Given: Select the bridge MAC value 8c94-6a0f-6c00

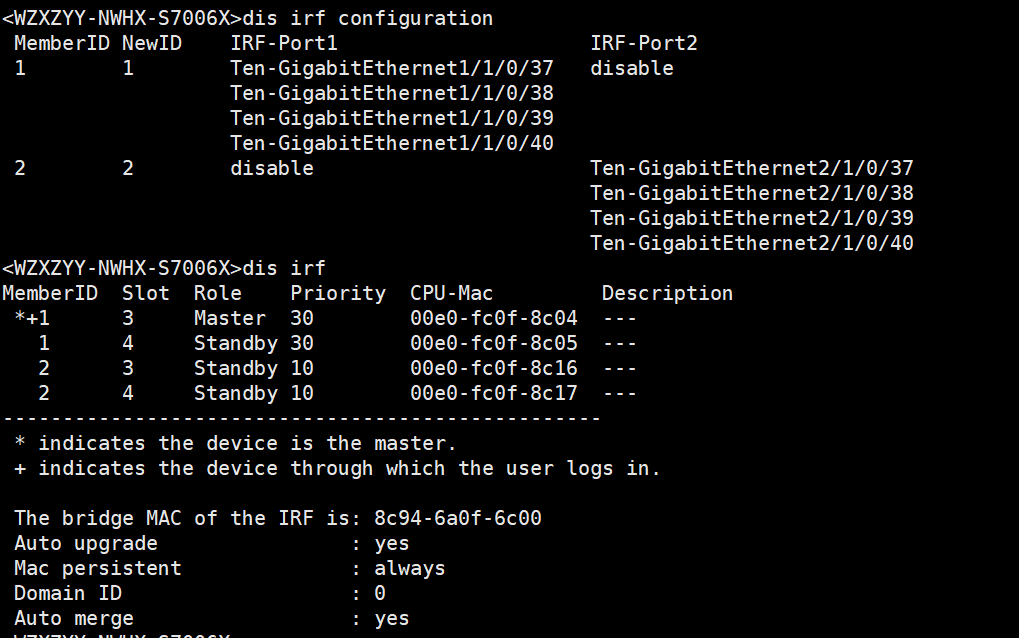Looking at the screenshot, I should coord(458,518).
